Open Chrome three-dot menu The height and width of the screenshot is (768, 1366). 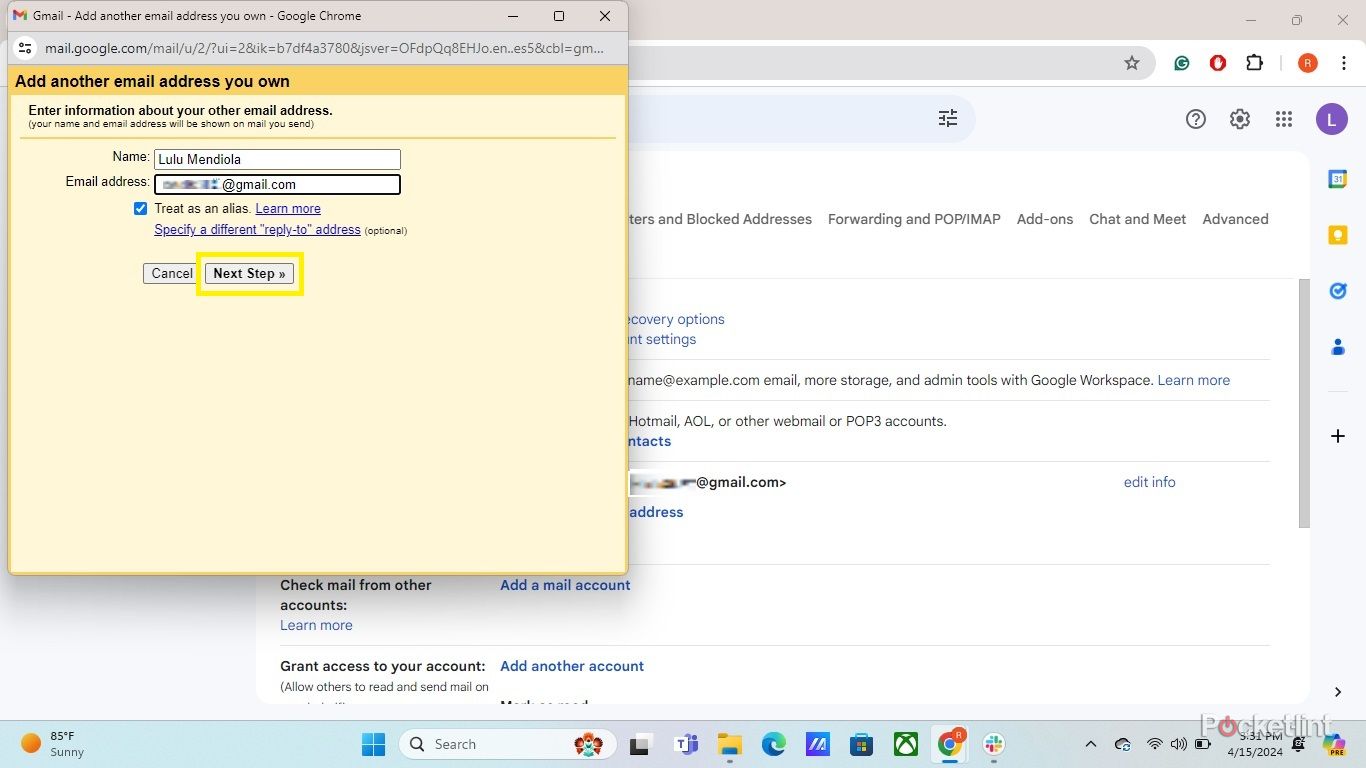point(1344,63)
